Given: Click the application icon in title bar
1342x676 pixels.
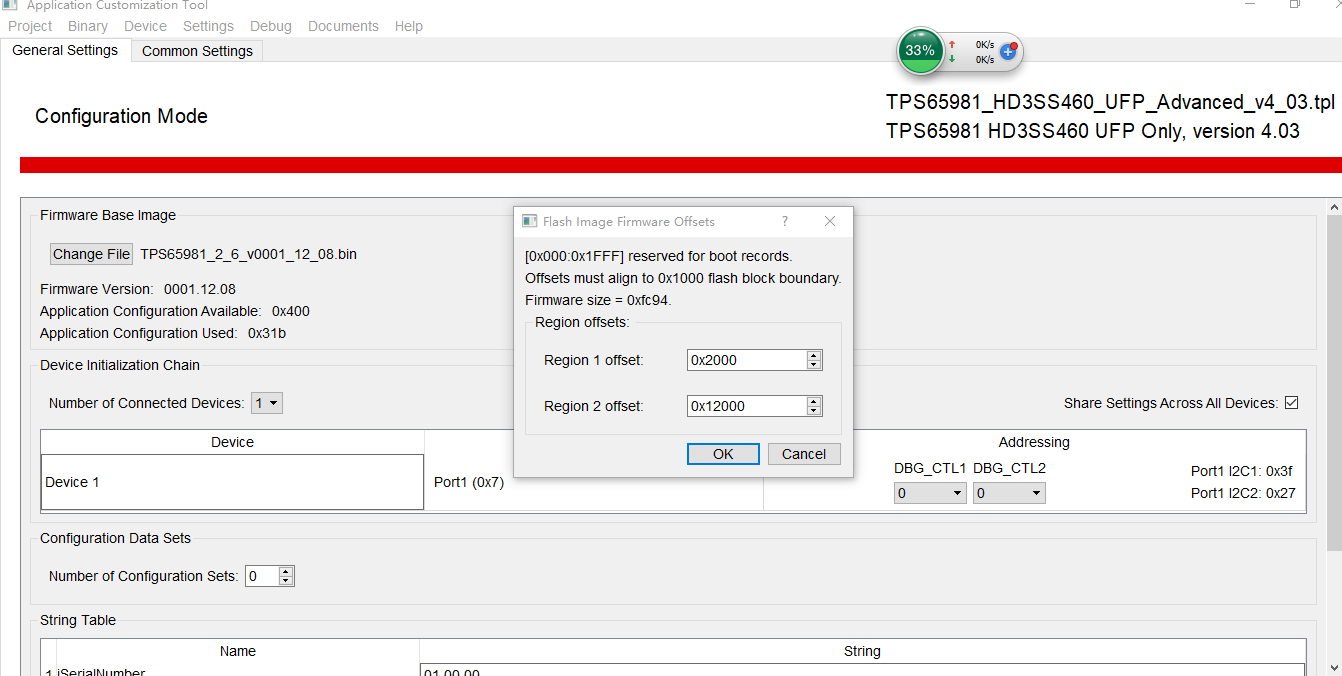Looking at the screenshot, I should tap(10, 4).
